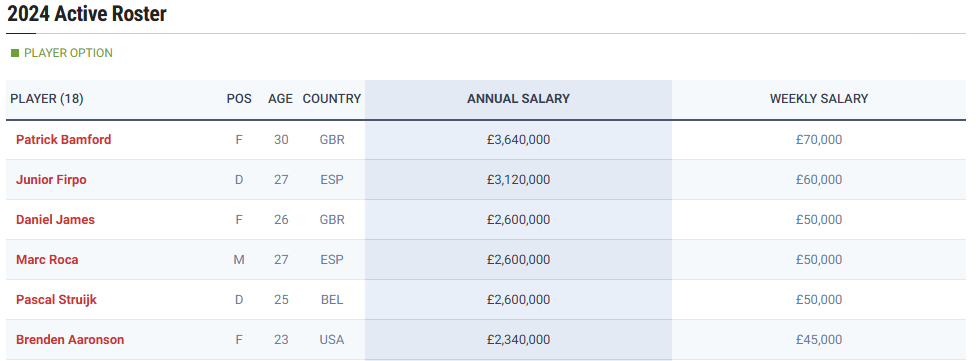Click the 2024 Active Roster heading
This screenshot has width=976, height=361.
[87, 14]
